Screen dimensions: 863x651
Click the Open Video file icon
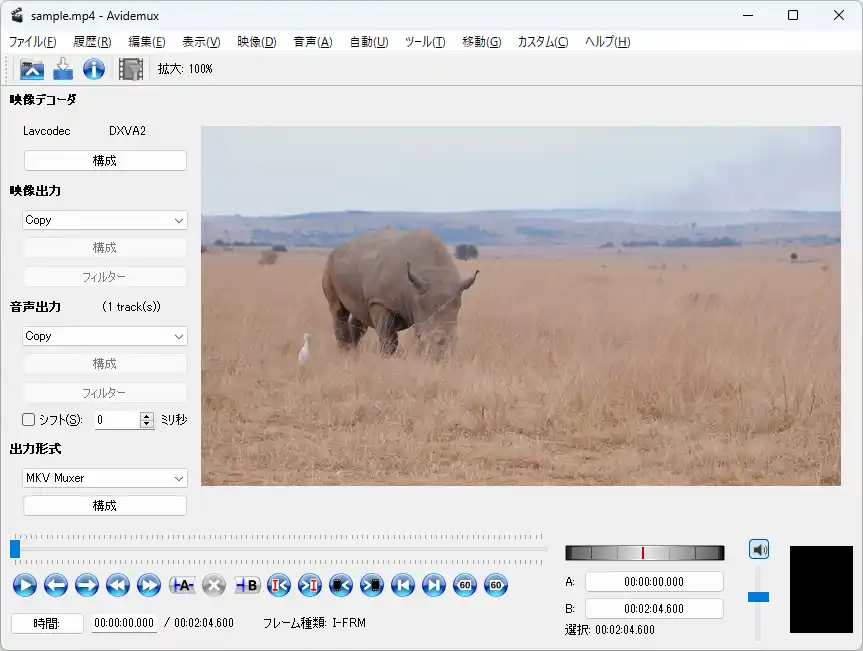coord(33,69)
